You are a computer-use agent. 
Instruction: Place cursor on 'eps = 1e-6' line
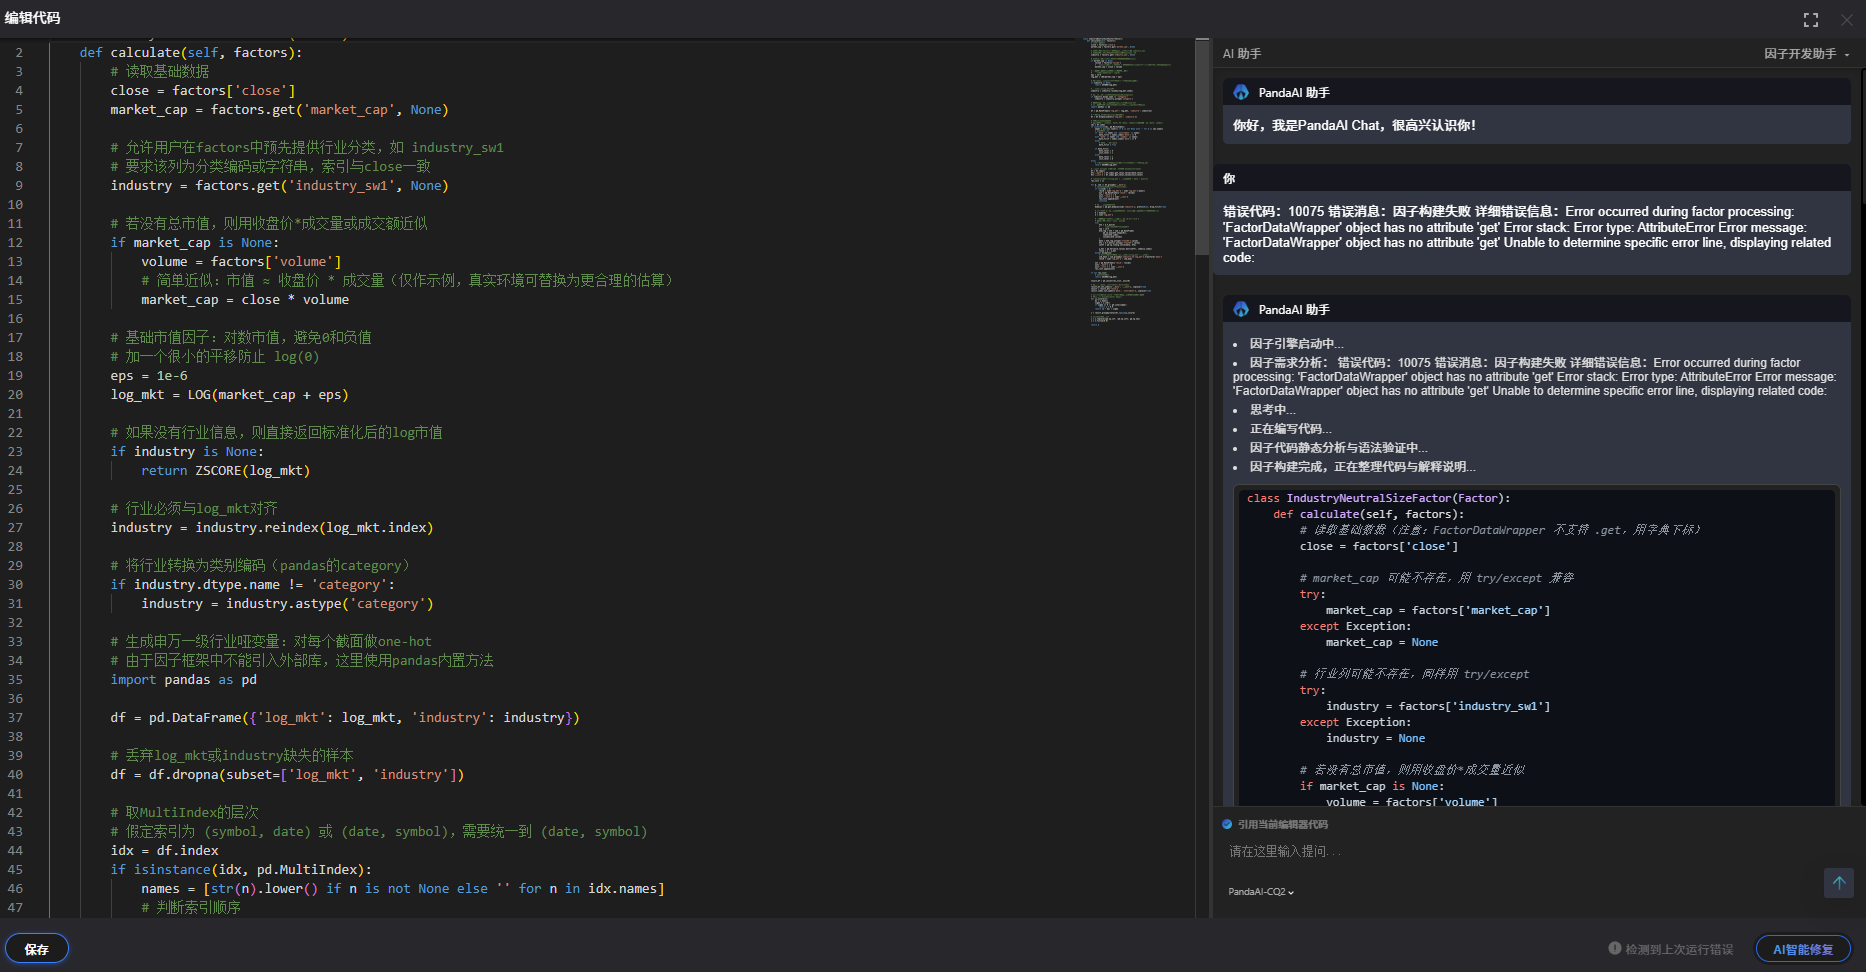pyautogui.click(x=149, y=376)
